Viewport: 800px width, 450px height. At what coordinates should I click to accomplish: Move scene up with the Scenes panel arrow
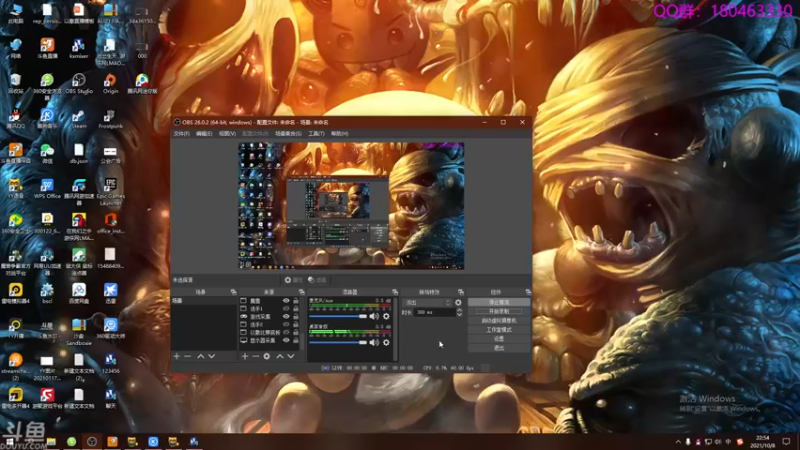click(201, 356)
